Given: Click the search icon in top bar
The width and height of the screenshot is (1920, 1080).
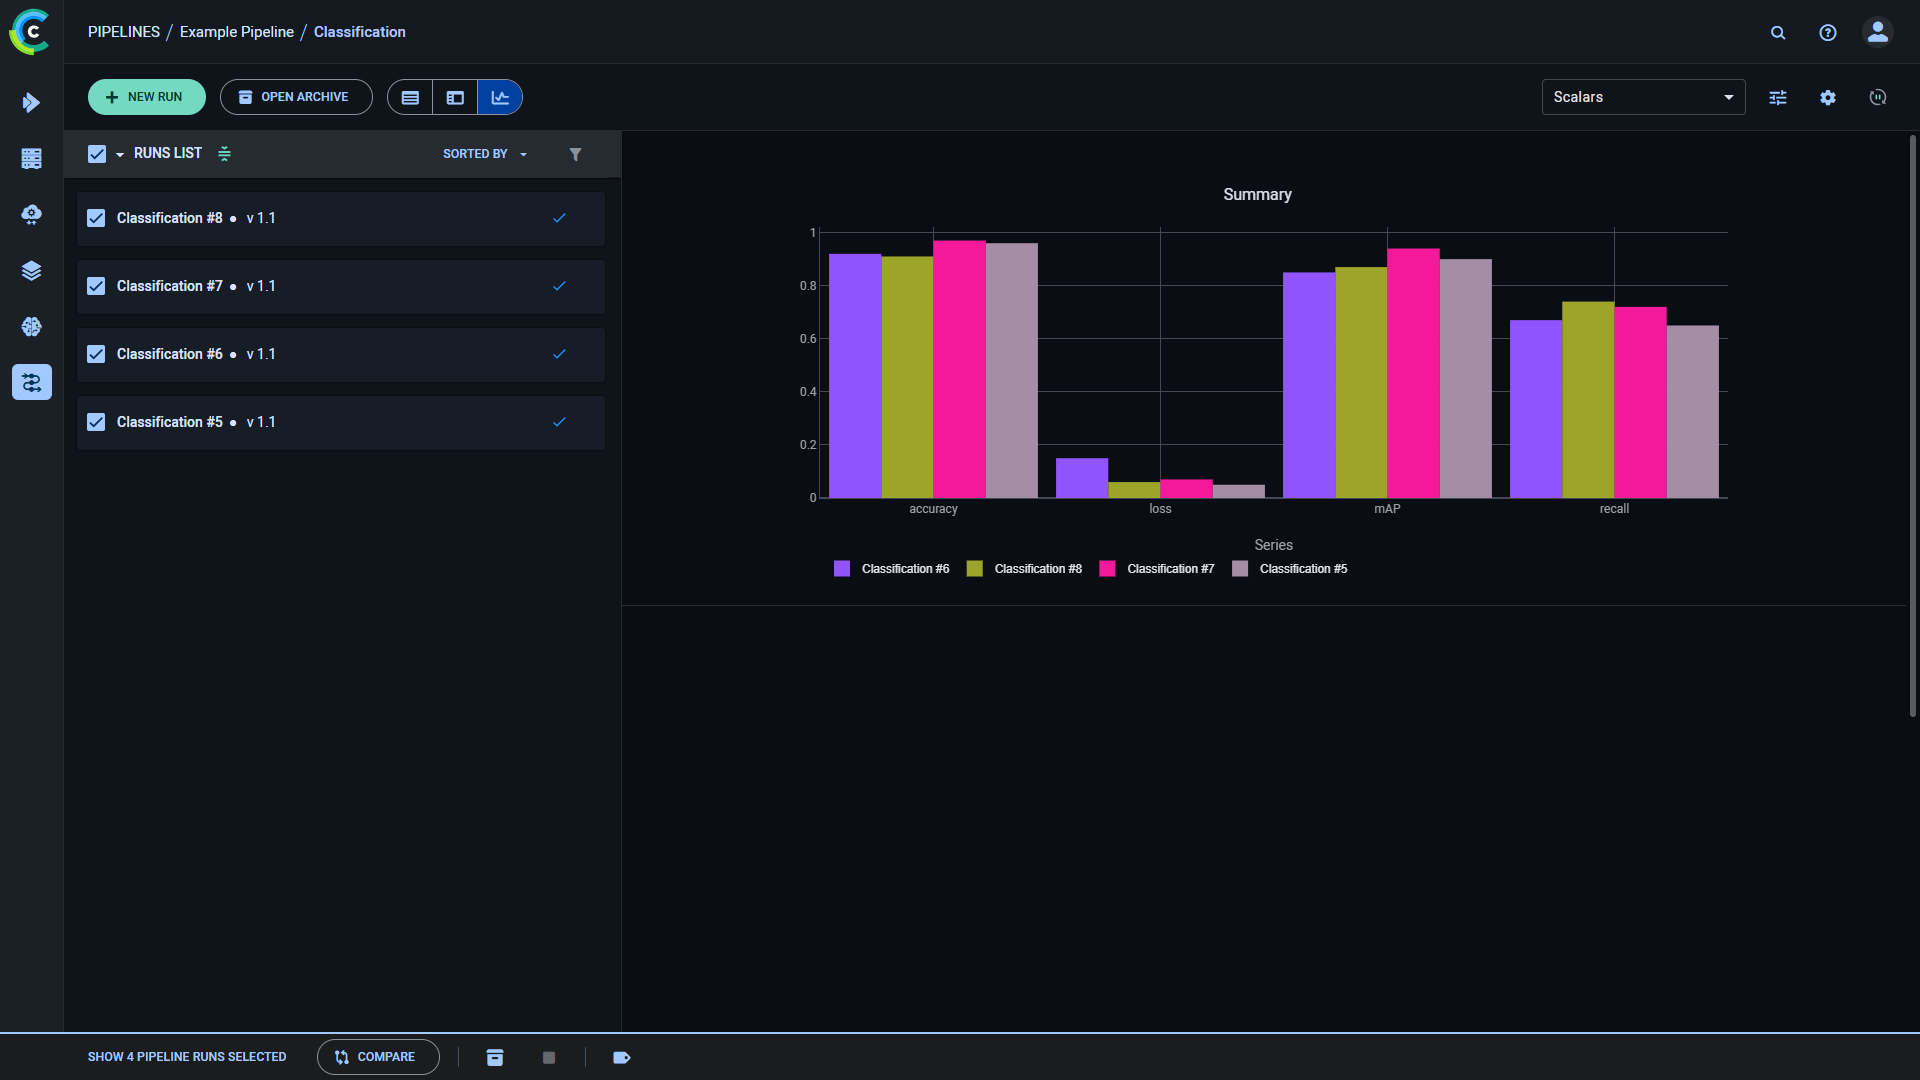Looking at the screenshot, I should coord(1778,32).
